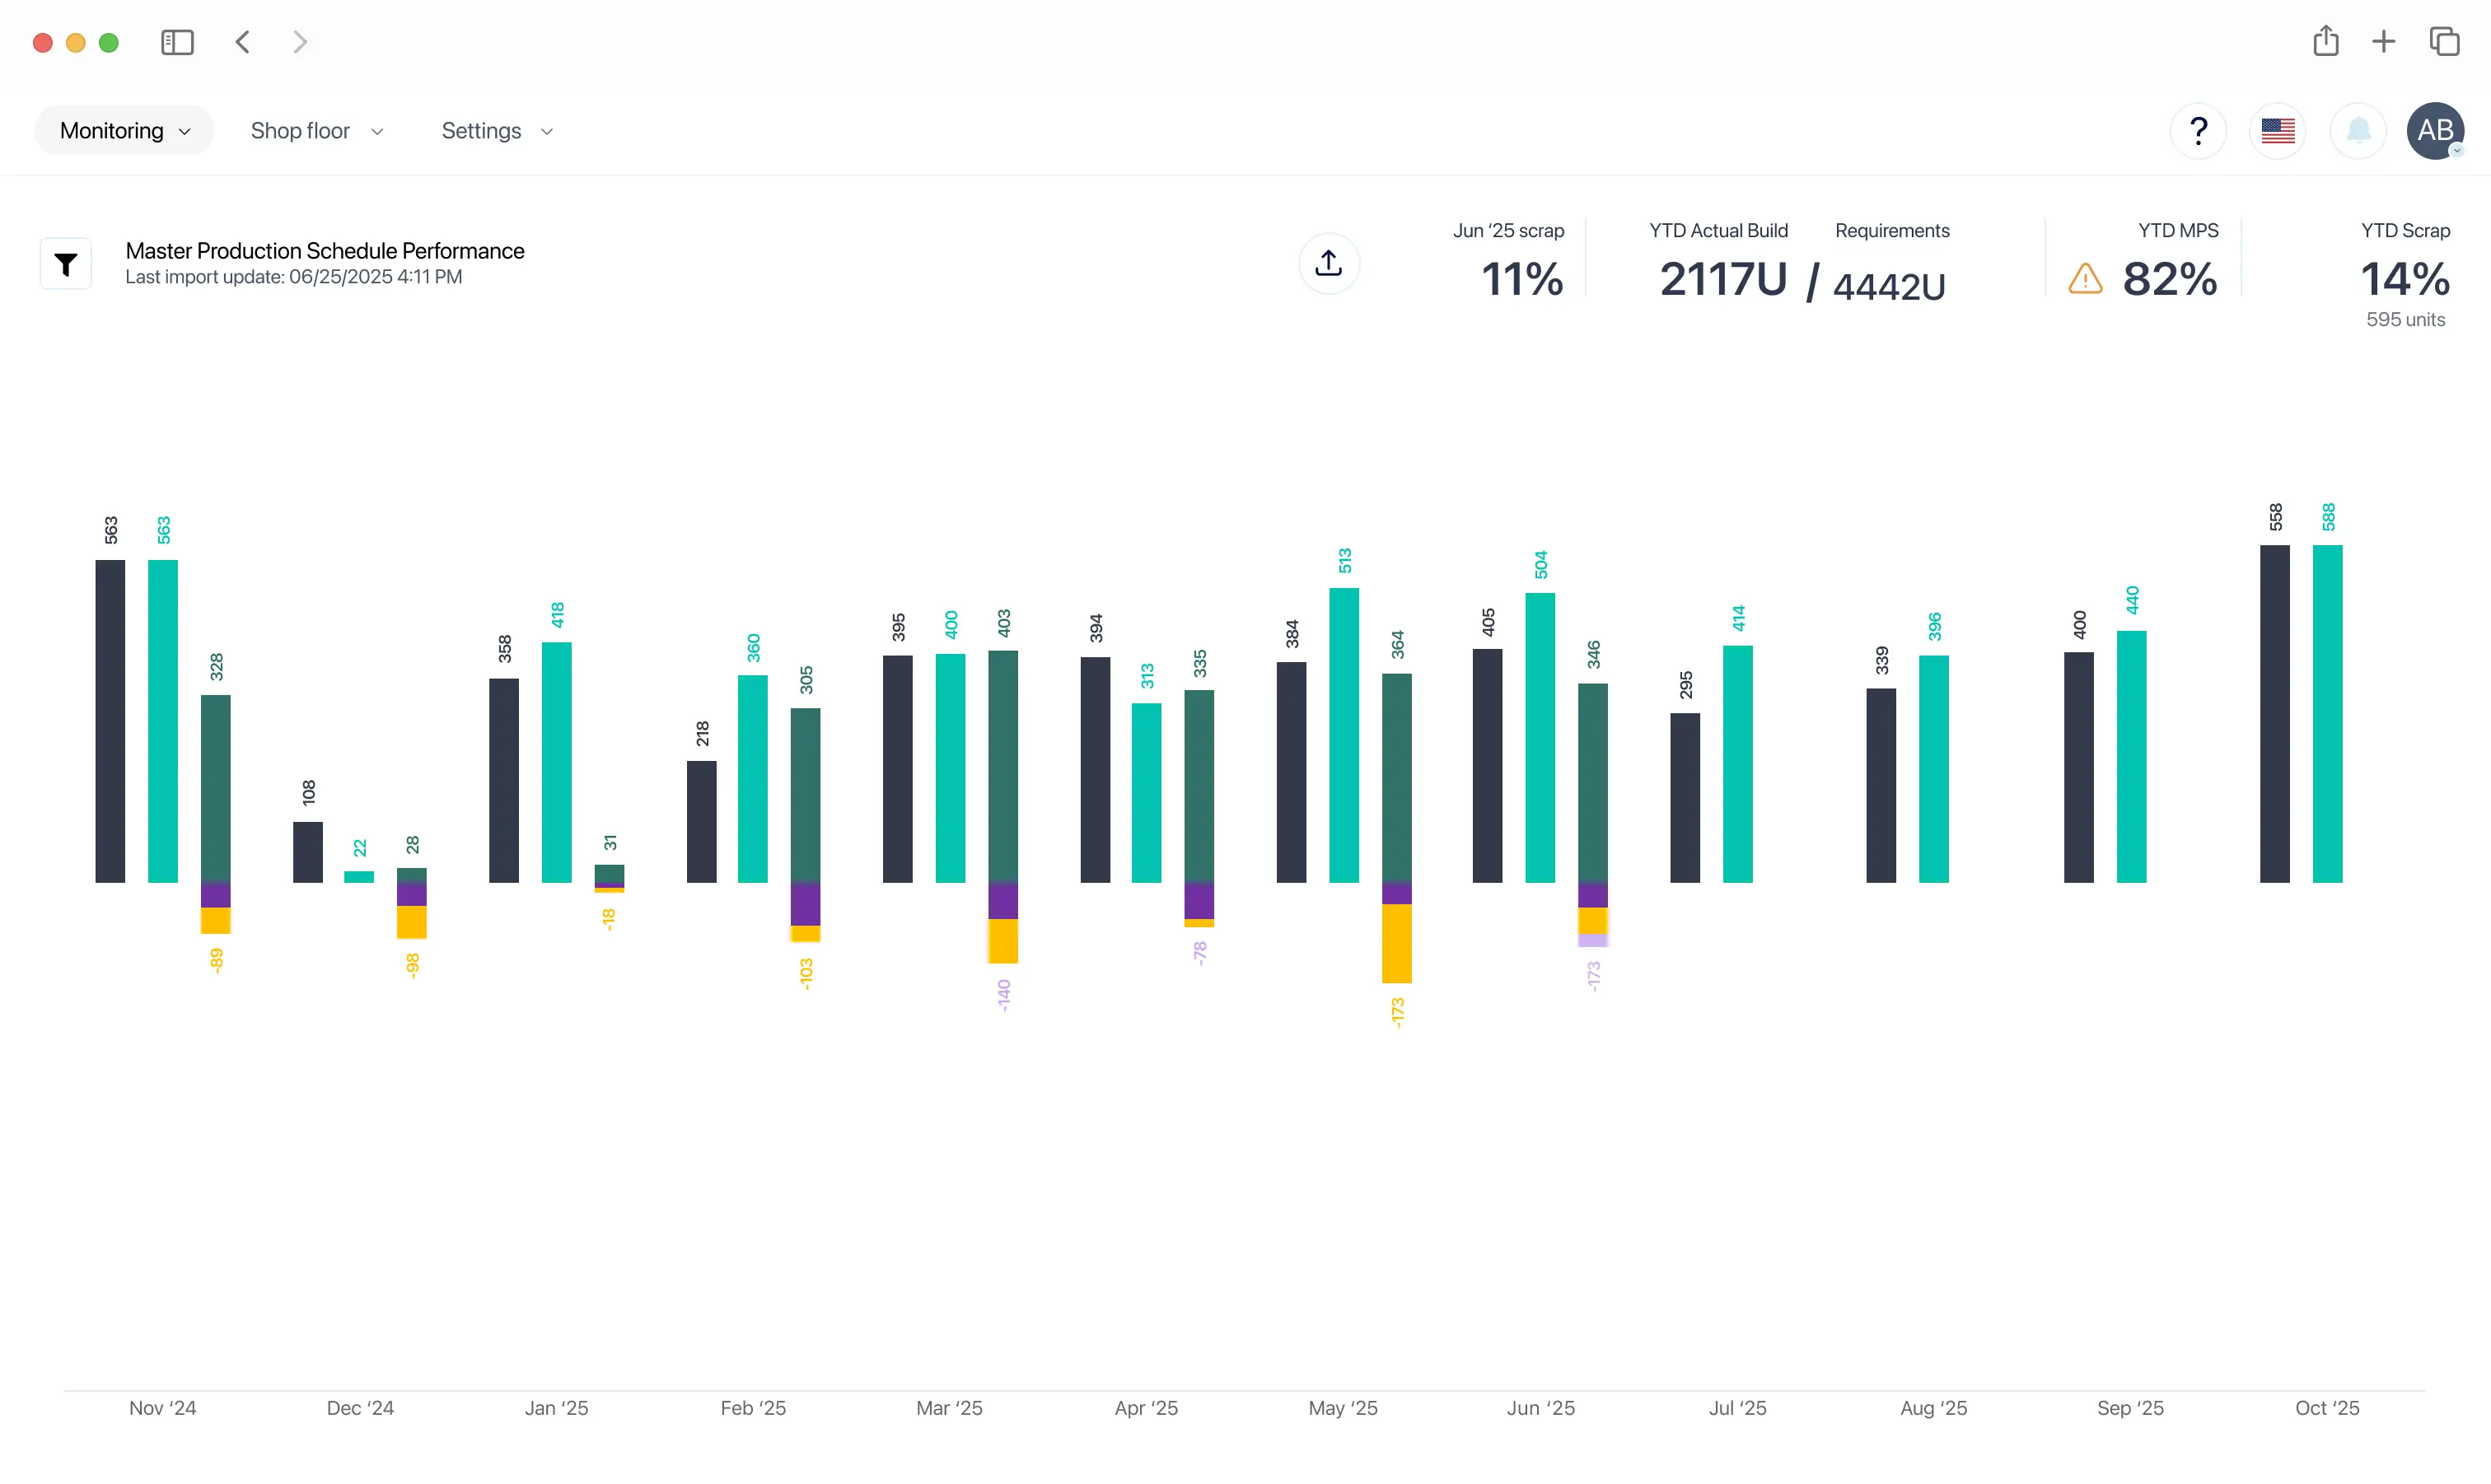Click the export upload icon

click(1328, 263)
